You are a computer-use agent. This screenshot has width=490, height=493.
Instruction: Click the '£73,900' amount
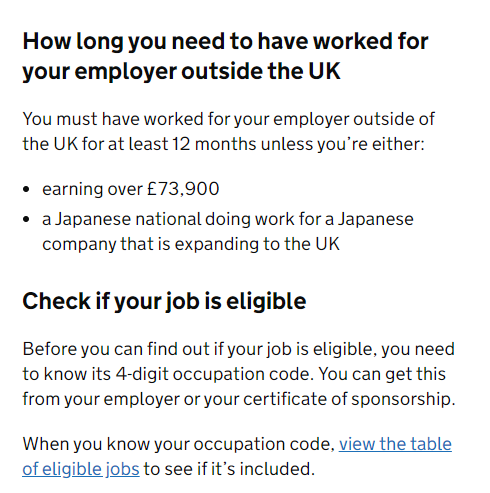click(x=183, y=189)
